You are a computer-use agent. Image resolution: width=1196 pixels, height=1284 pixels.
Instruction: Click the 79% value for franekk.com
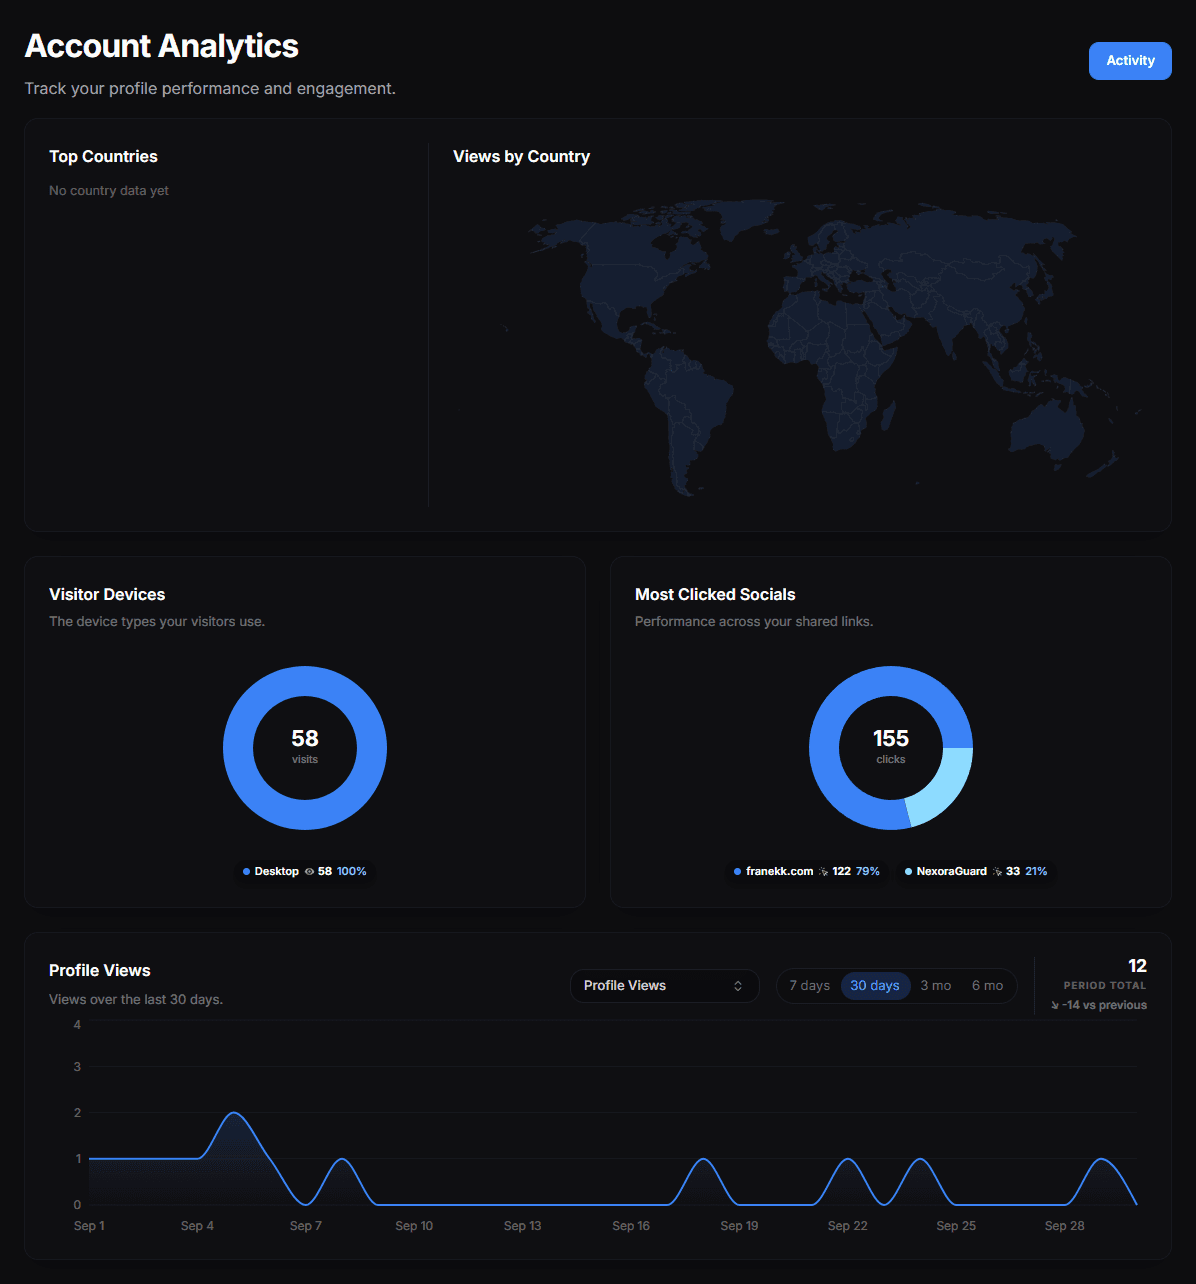(x=868, y=872)
